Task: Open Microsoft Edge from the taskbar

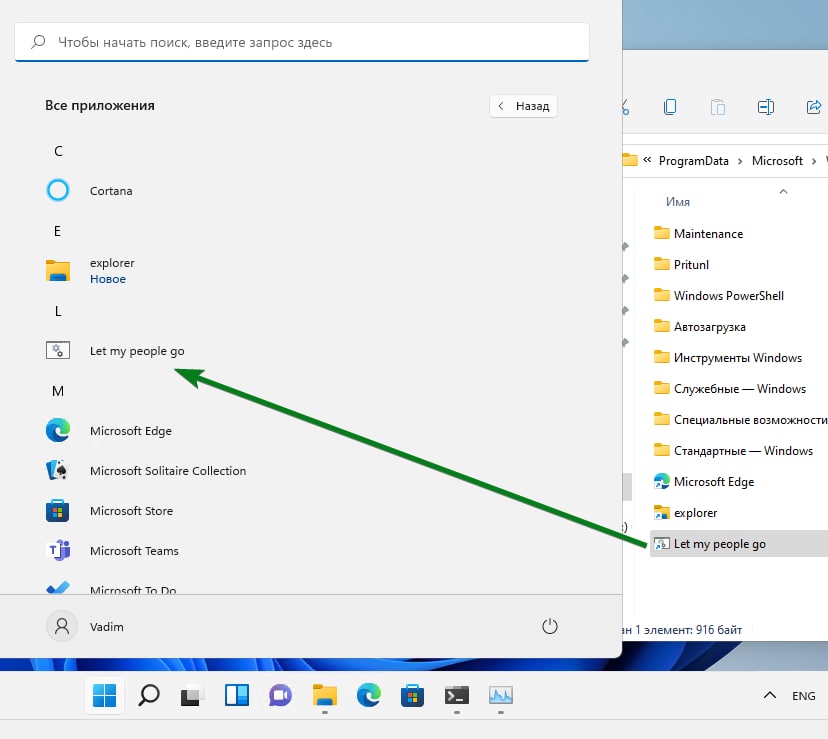Action: (x=369, y=695)
